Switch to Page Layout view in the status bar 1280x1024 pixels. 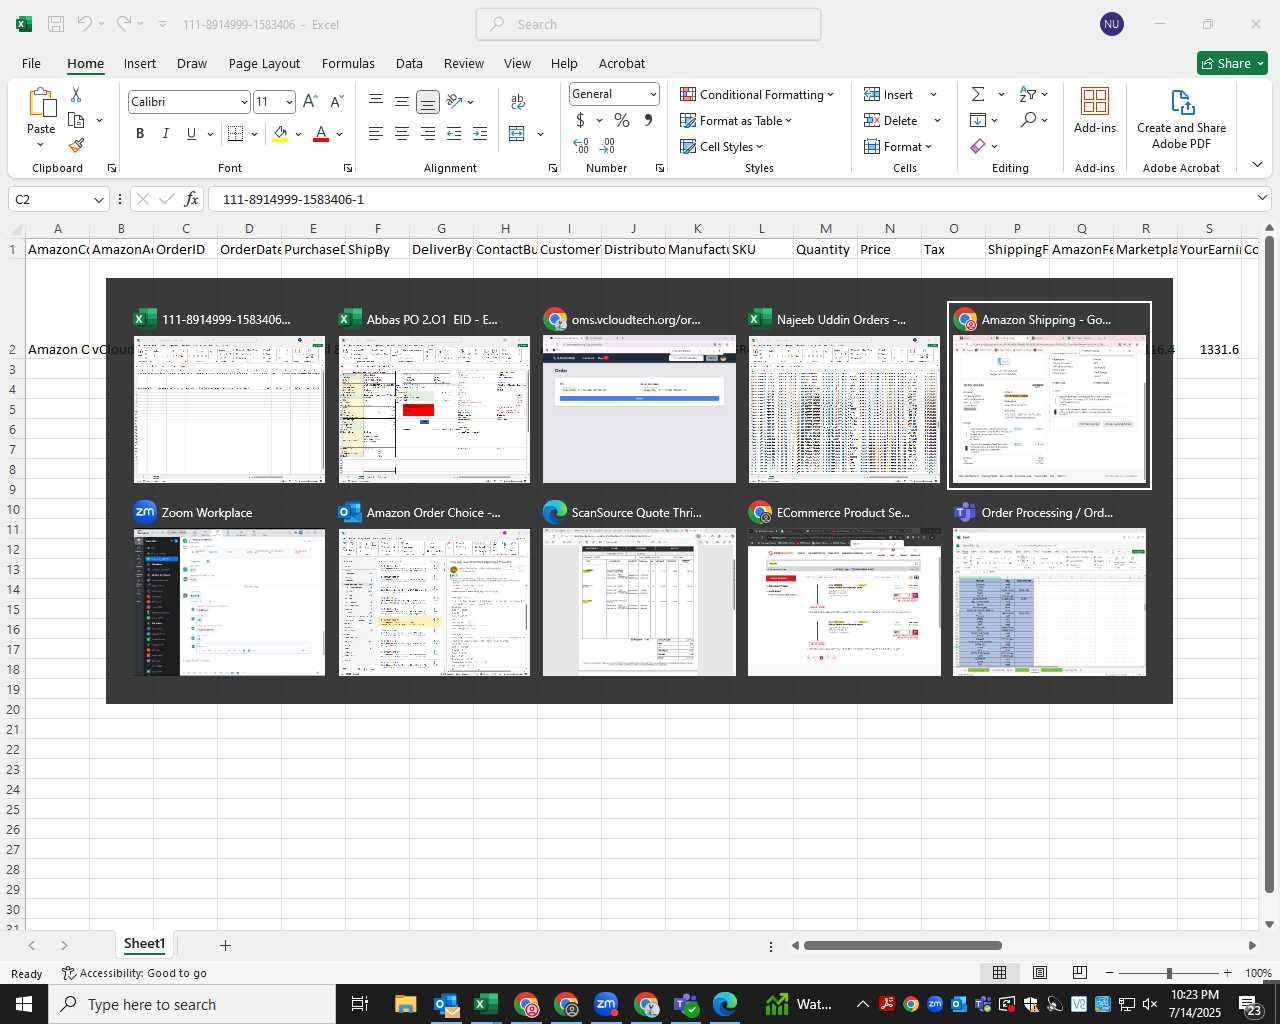click(1040, 973)
